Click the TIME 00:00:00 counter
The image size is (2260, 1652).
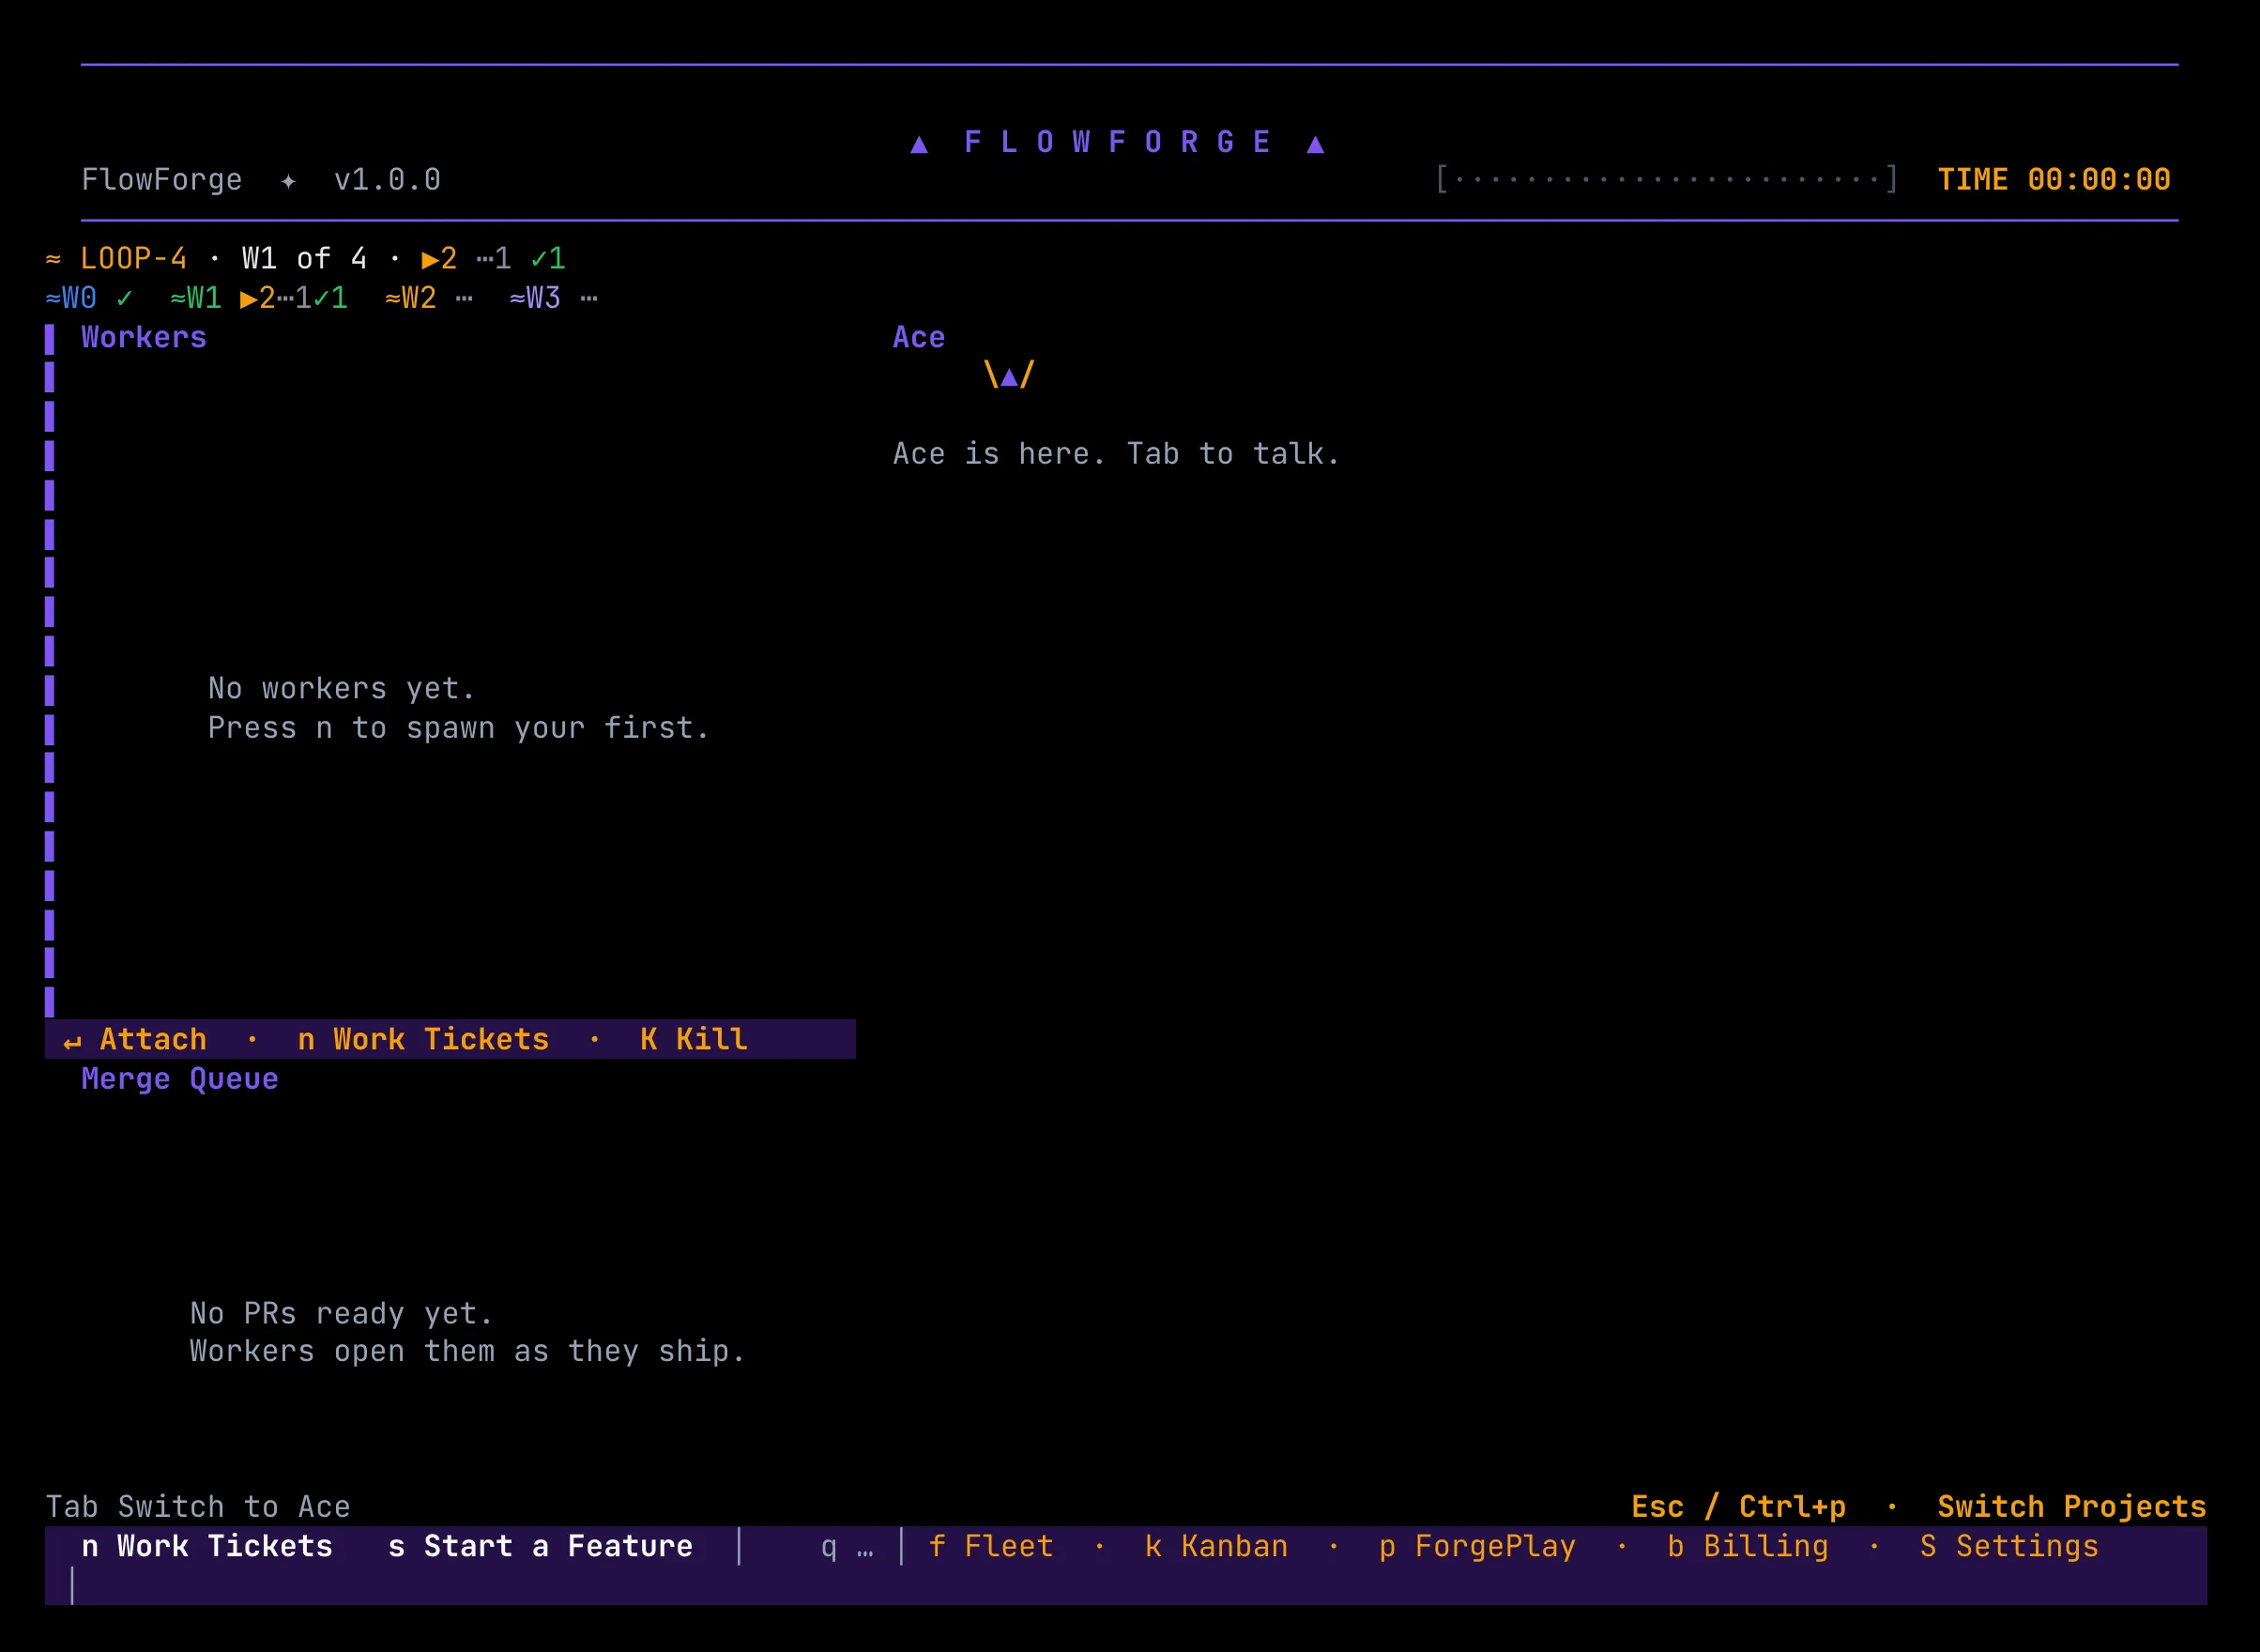point(2054,180)
